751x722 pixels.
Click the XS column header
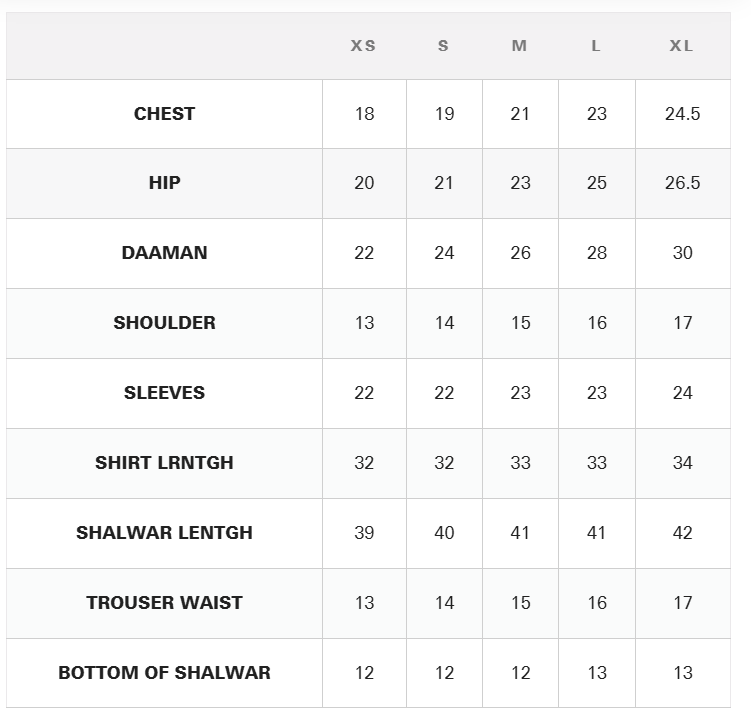(363, 46)
